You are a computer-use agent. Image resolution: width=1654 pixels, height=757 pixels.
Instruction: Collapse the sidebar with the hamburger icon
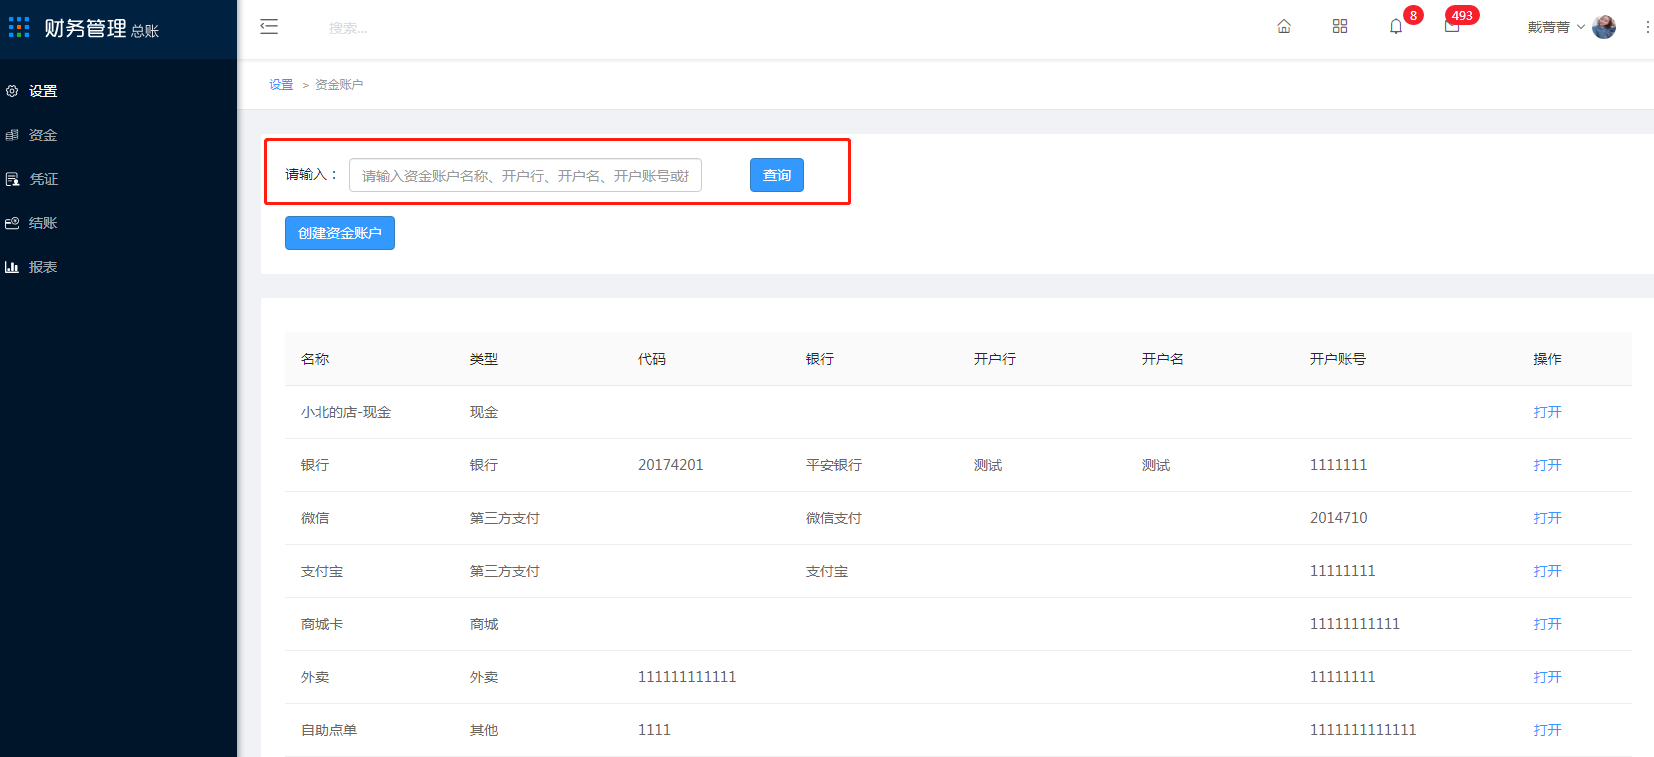point(269,27)
